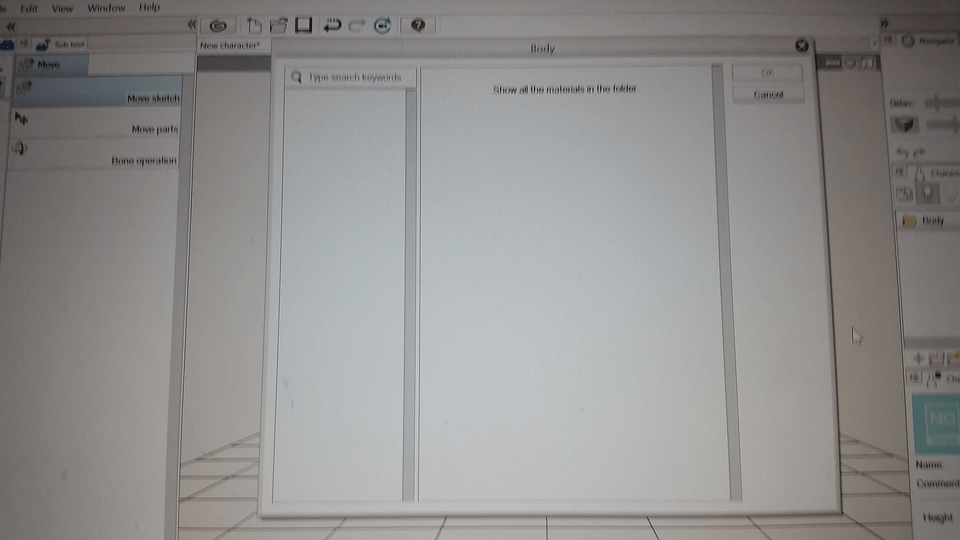Viewport: 960px width, 540px height.
Task: Click the rotate-left arrow in Navigator
Action: 902,153
